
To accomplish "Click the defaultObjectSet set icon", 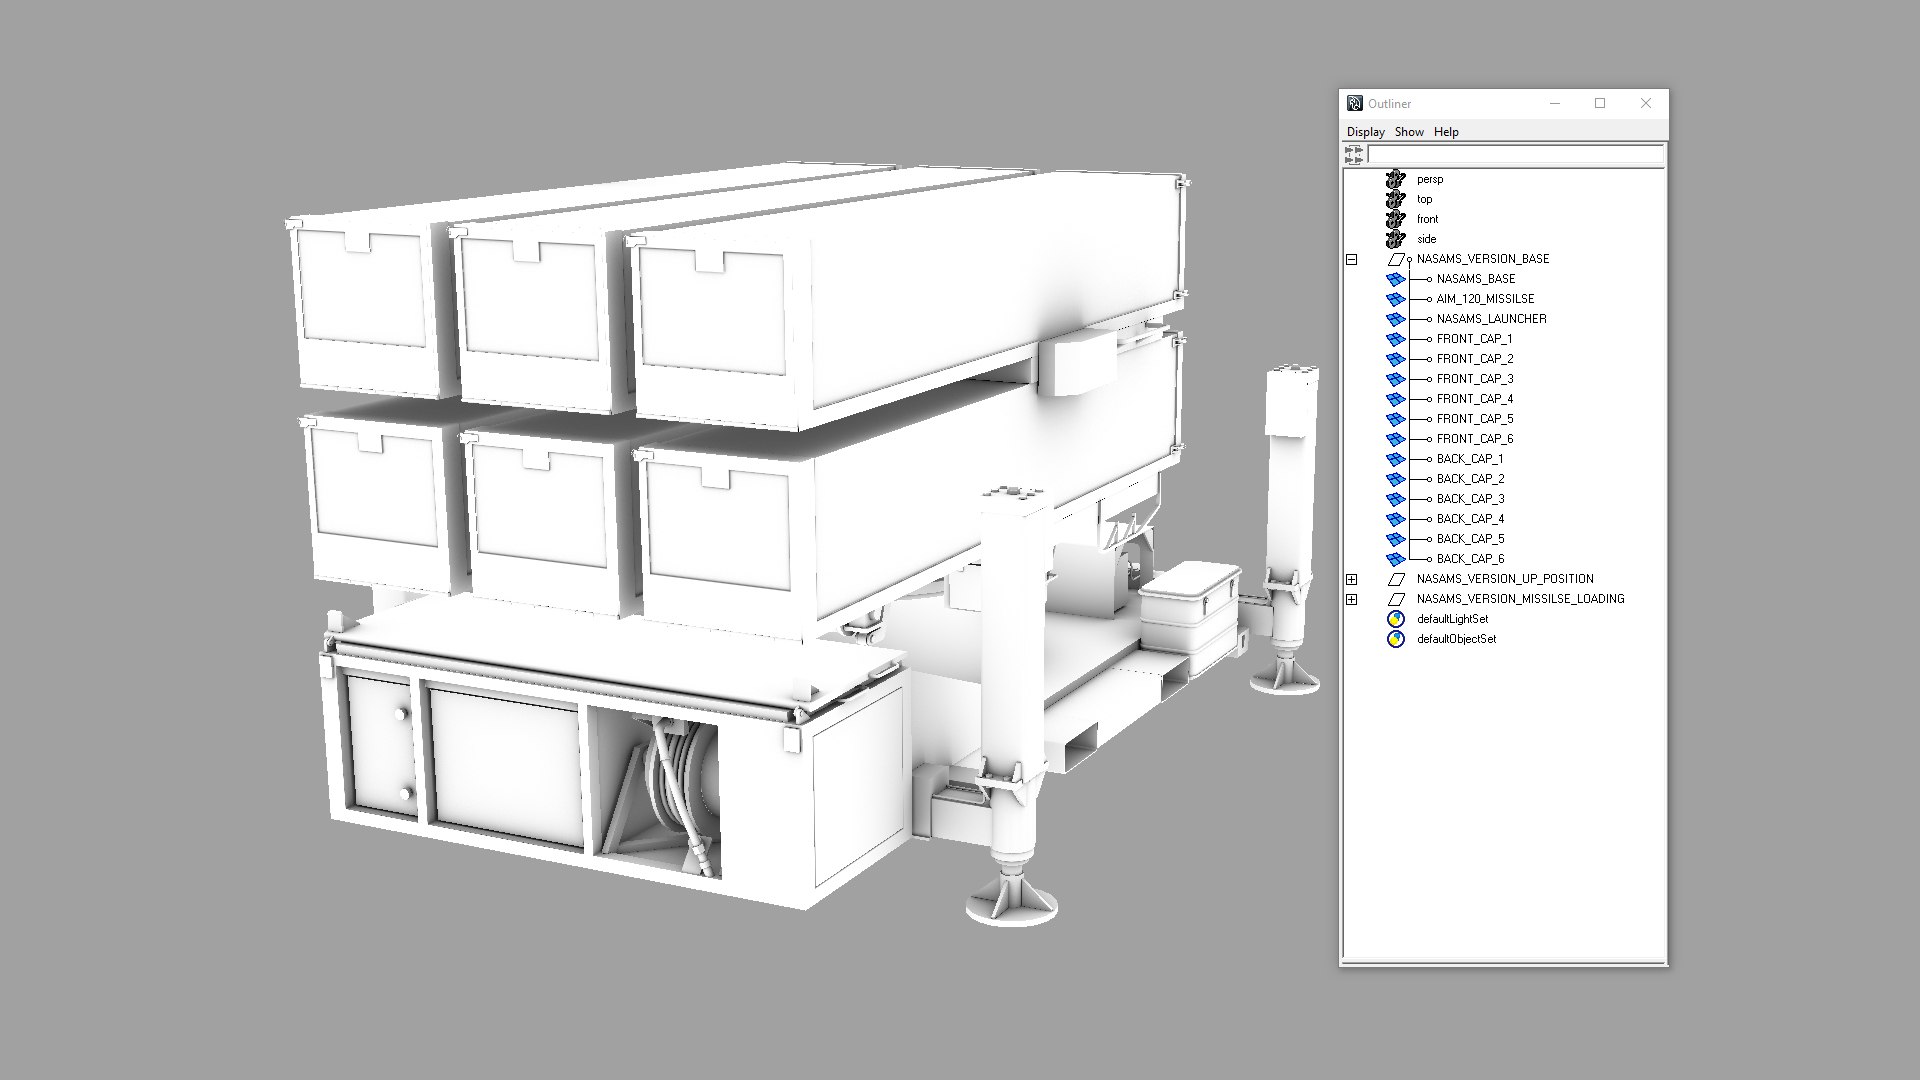I will (x=1396, y=639).
